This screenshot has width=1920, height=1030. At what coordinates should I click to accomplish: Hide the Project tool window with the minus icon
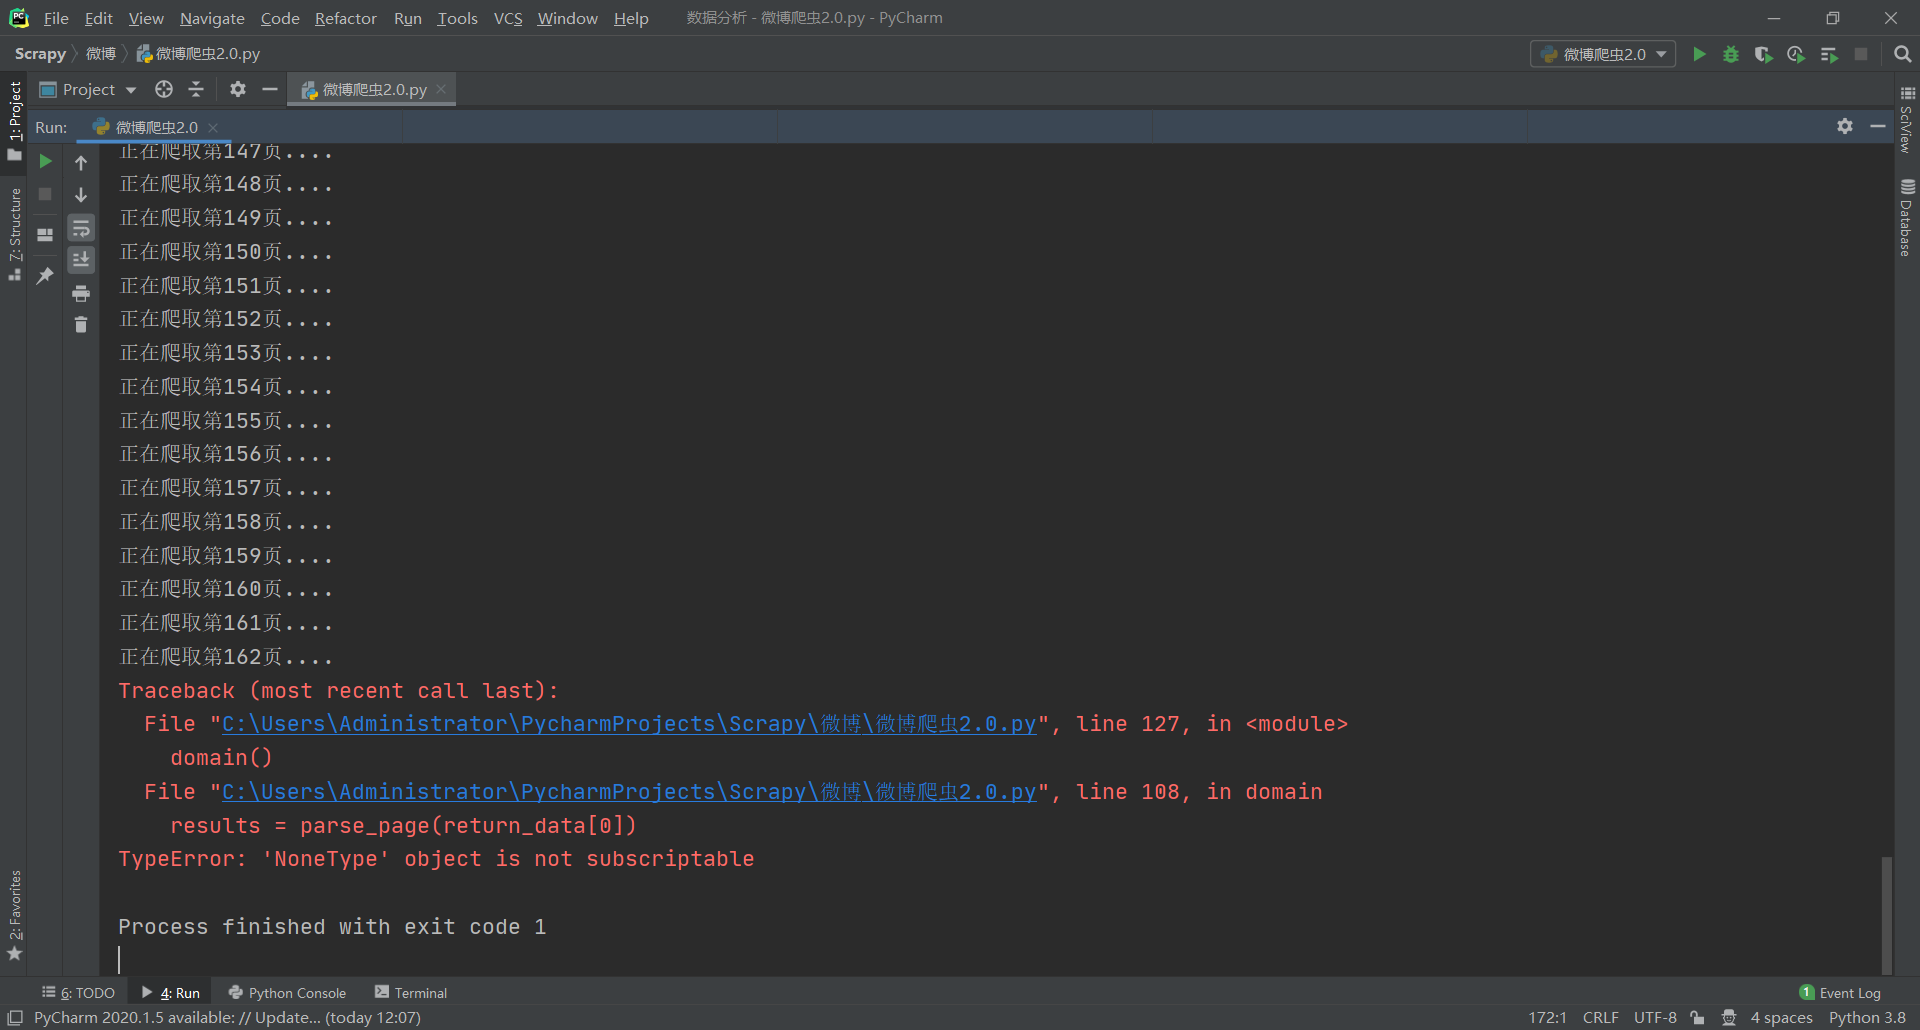[x=269, y=89]
